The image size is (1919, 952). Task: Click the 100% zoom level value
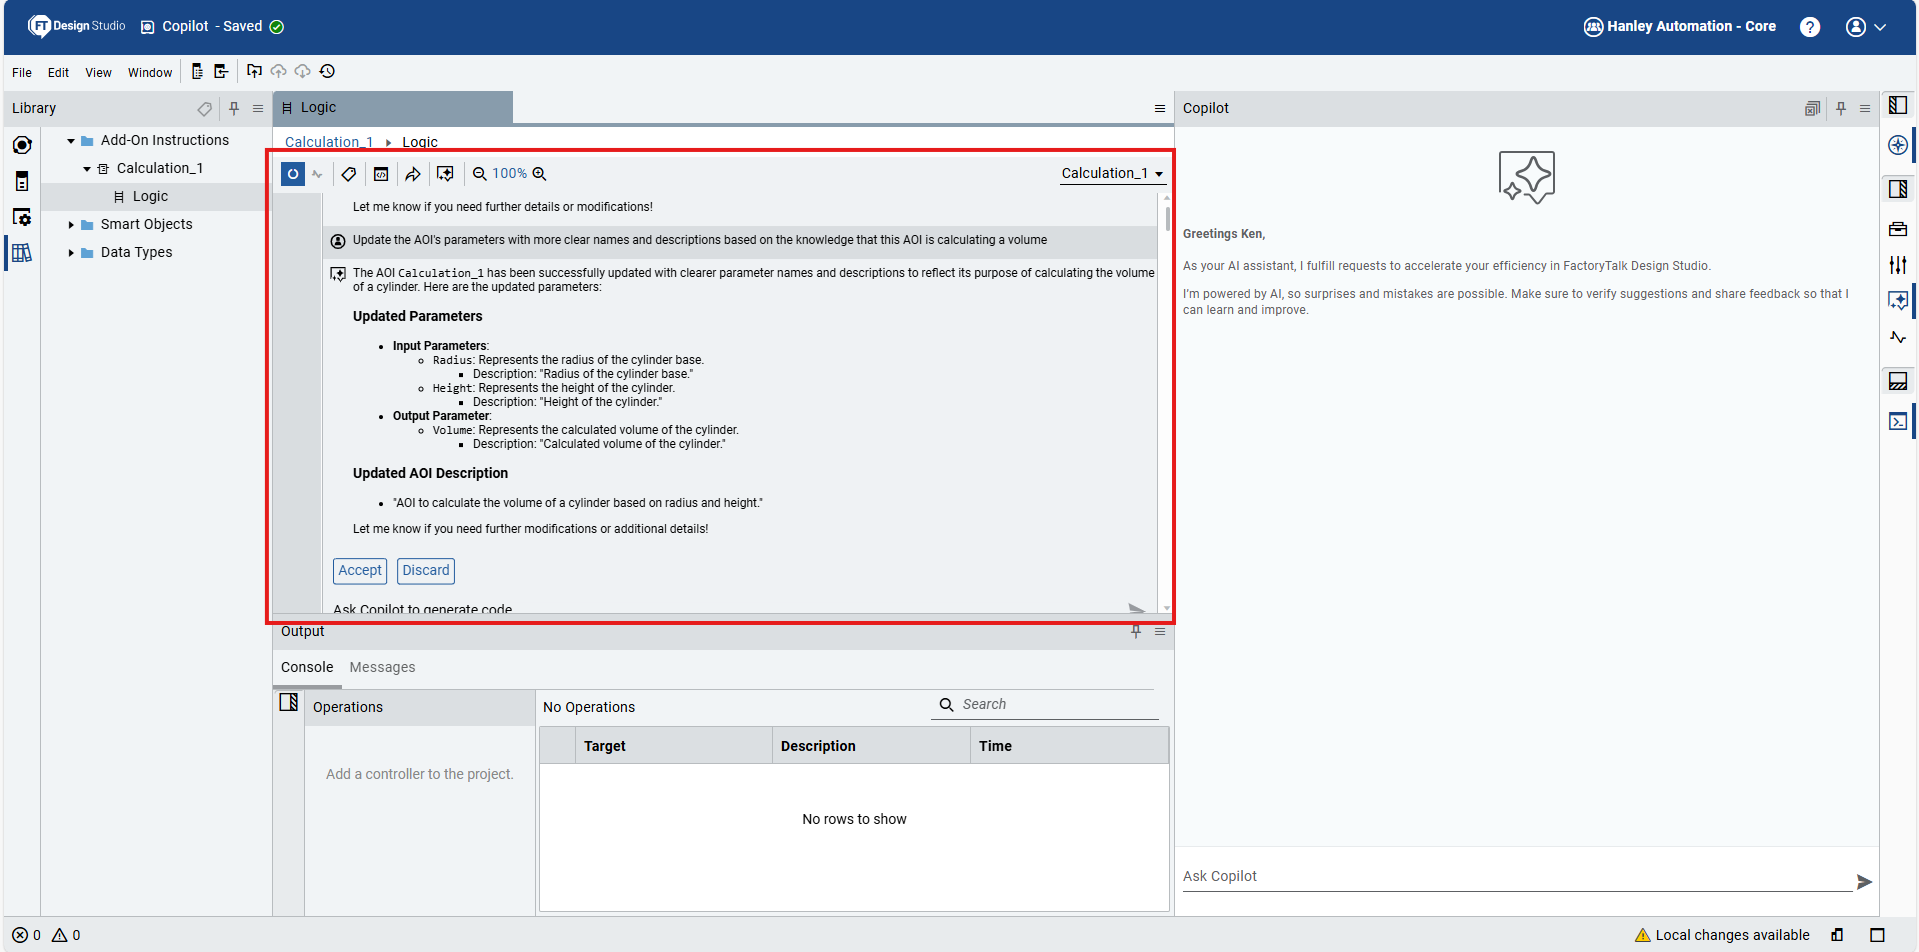509,174
